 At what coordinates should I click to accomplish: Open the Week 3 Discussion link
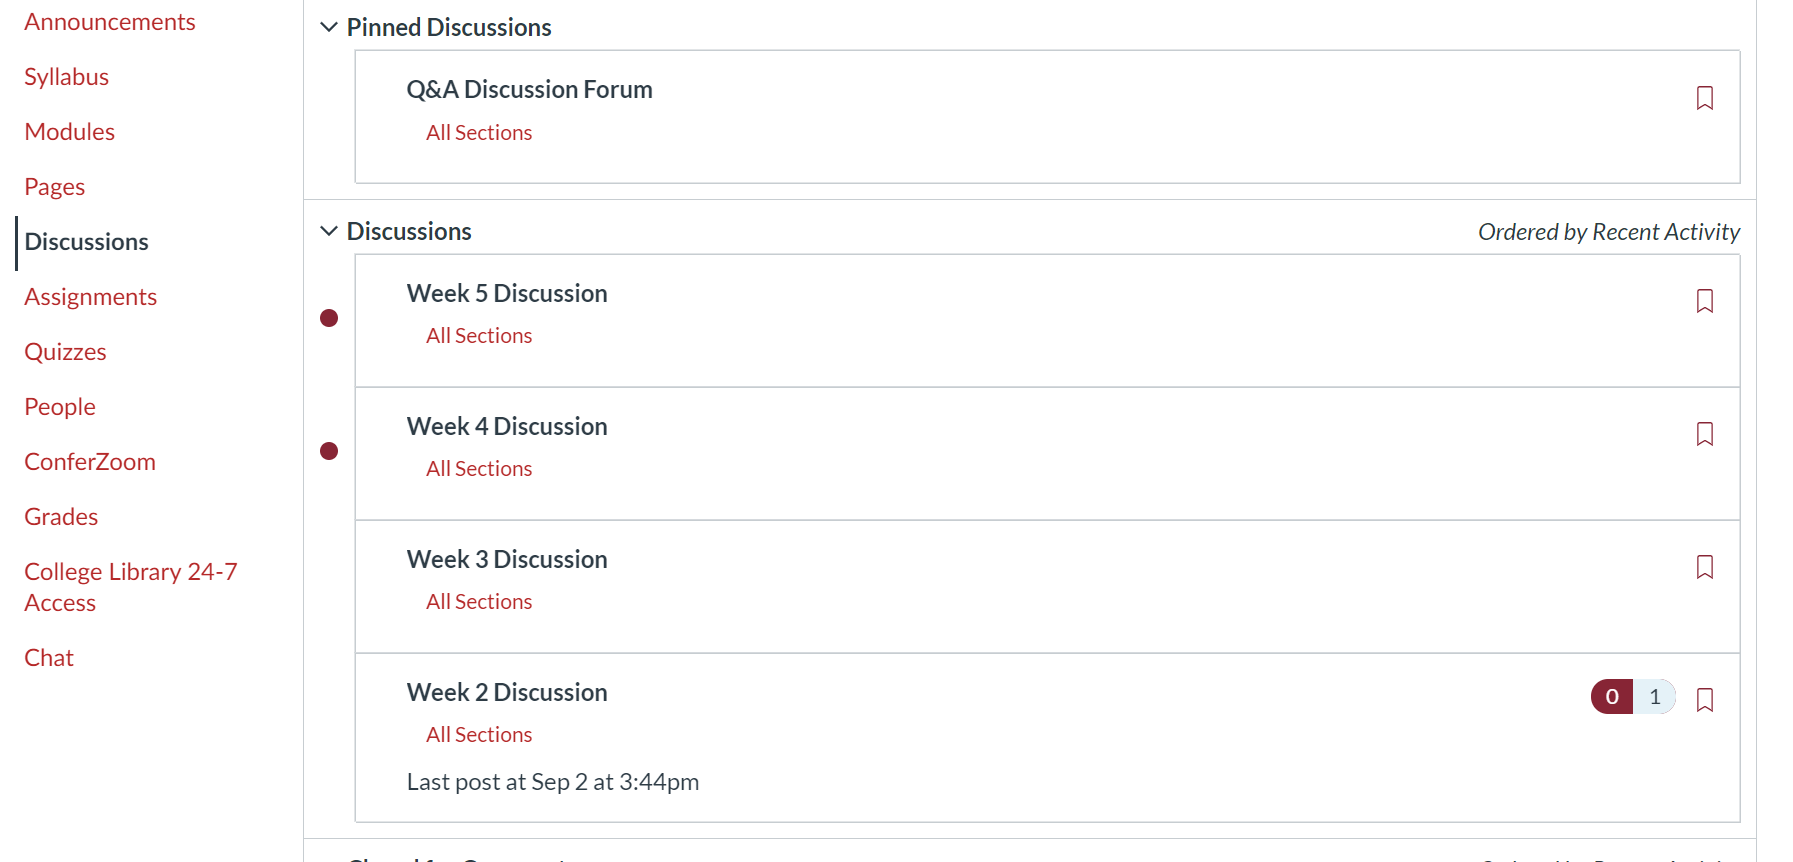click(507, 559)
